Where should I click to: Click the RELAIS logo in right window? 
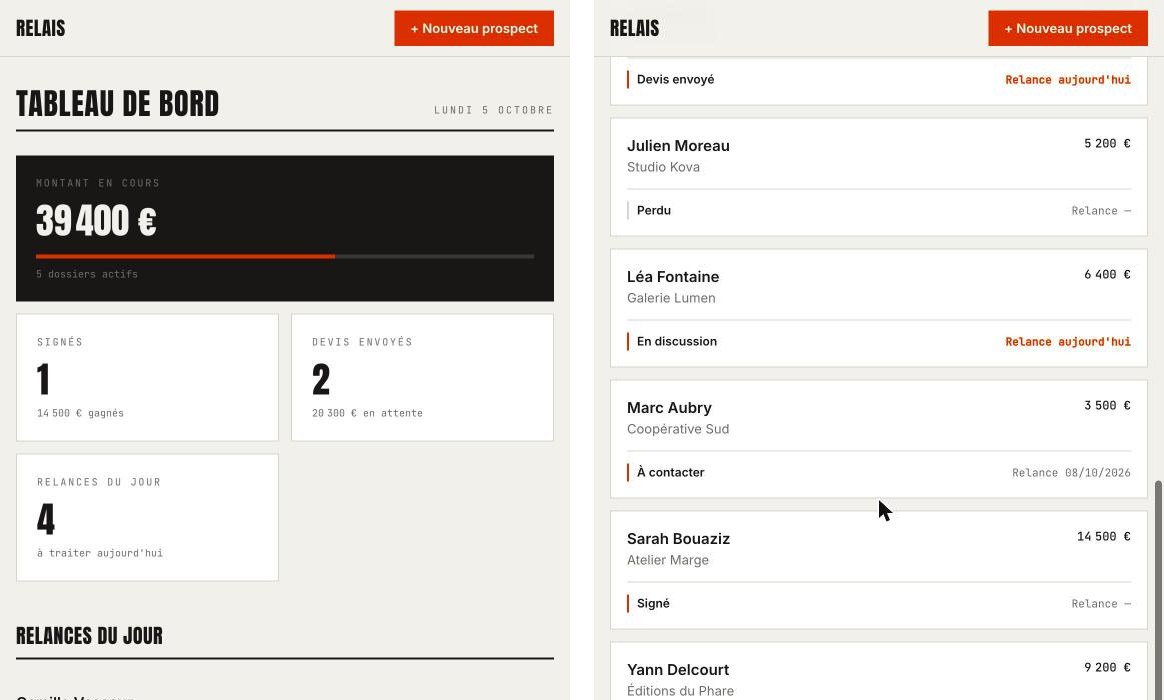tap(635, 28)
